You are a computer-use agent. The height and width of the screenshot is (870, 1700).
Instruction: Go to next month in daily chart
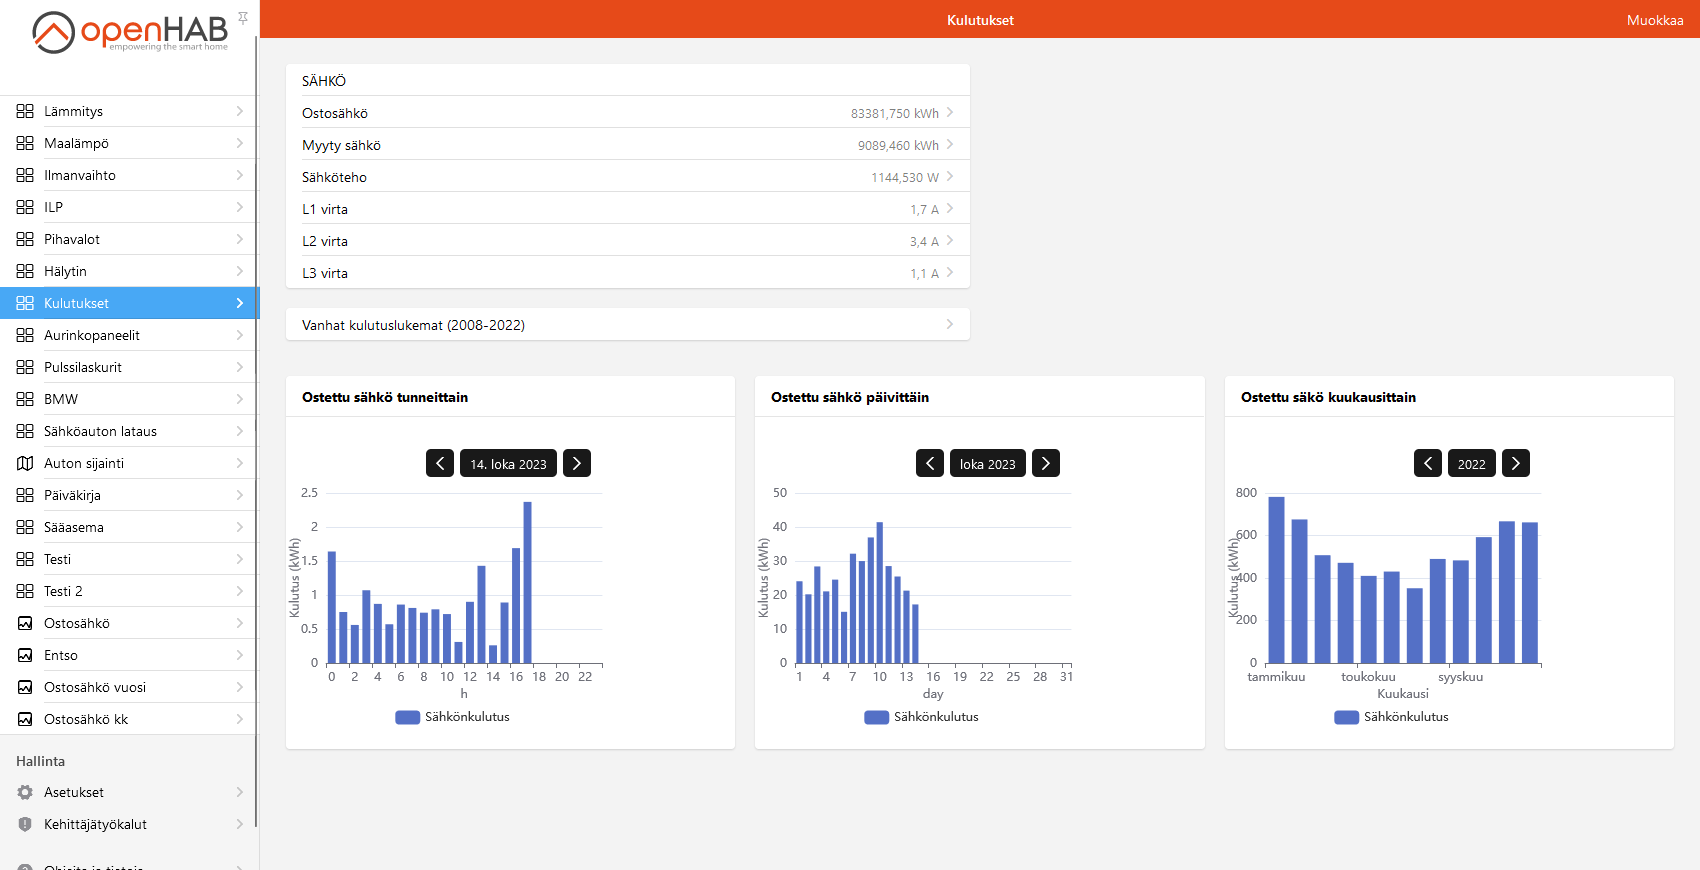tap(1045, 463)
